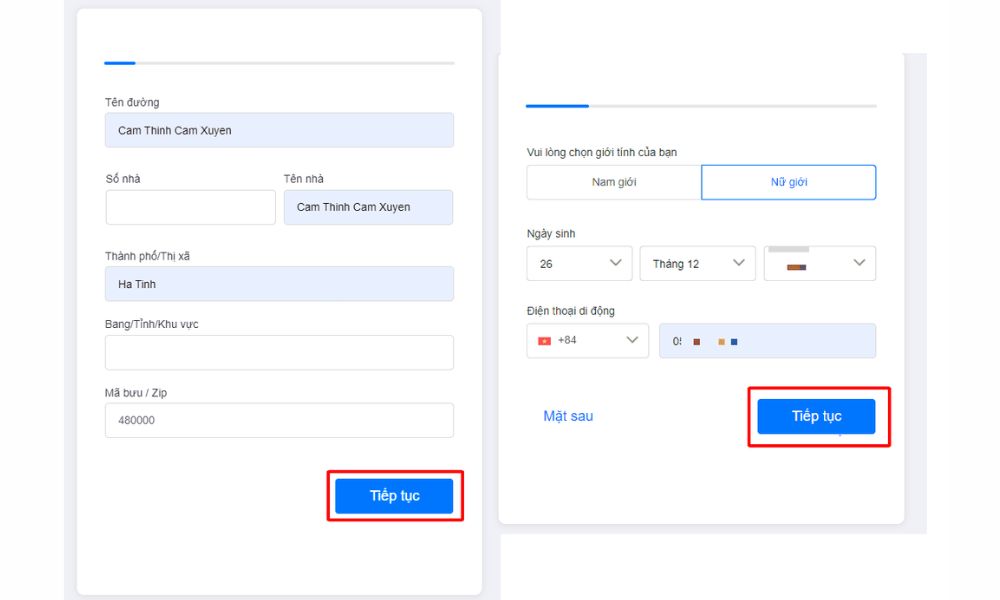Click Tiếp tục on the personal info form
1000x600 pixels.
coord(816,416)
